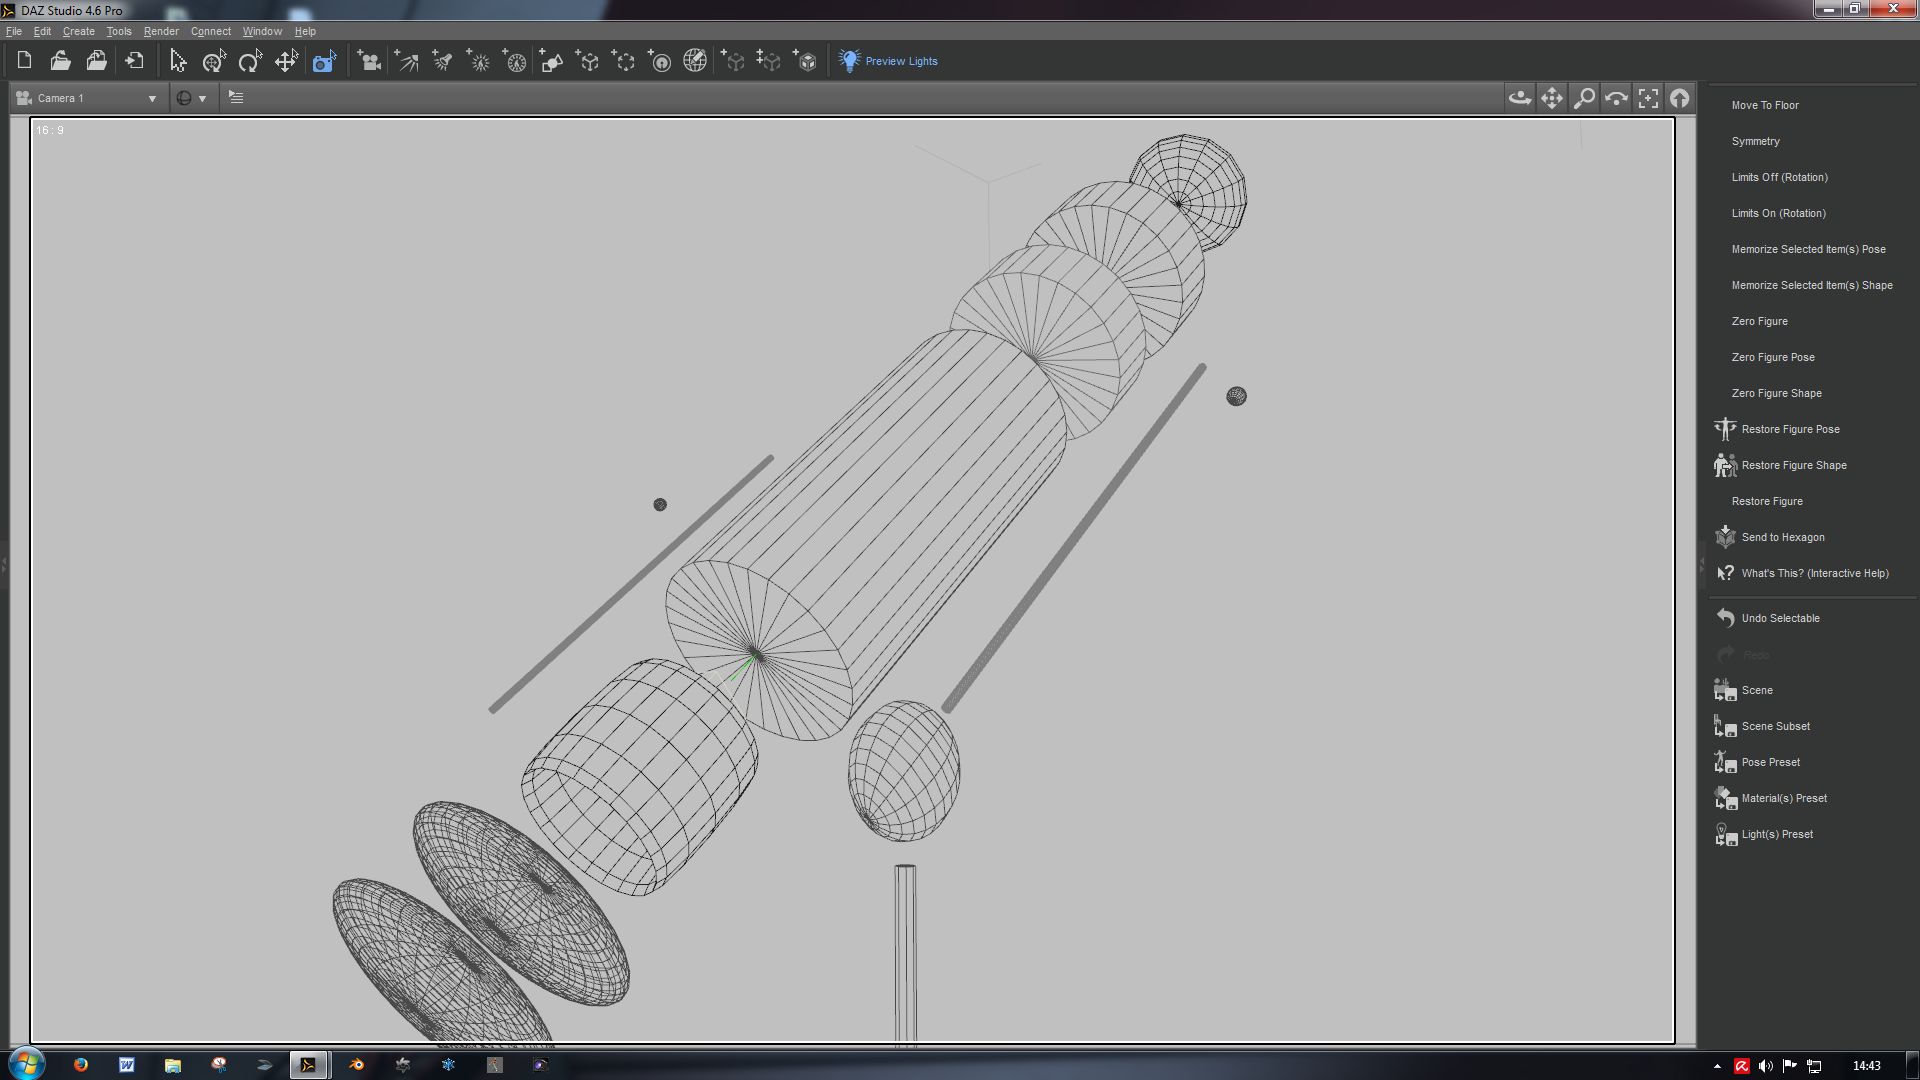The image size is (1920, 1080).
Task: Open the draw style sphere dropdown
Action: coord(190,98)
